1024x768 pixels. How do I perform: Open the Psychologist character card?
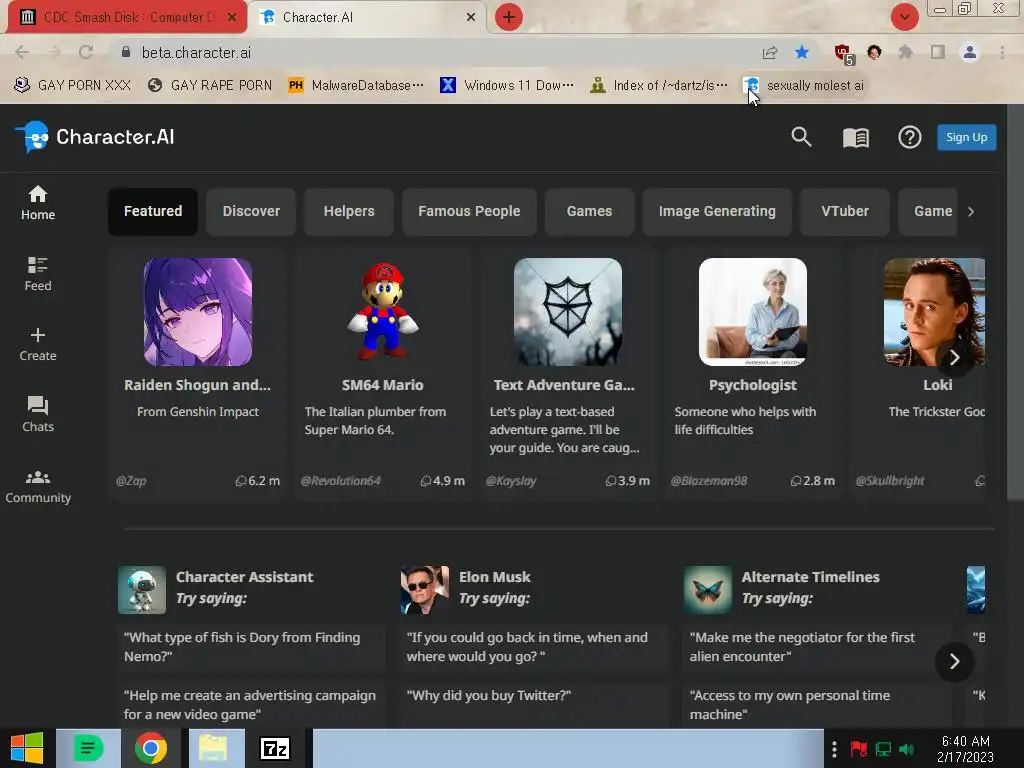point(752,374)
